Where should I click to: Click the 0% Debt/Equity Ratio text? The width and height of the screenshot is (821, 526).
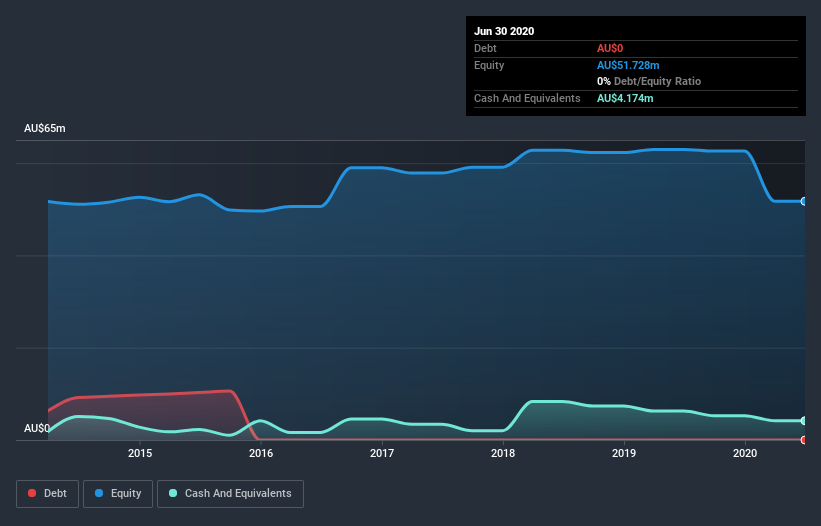649,81
